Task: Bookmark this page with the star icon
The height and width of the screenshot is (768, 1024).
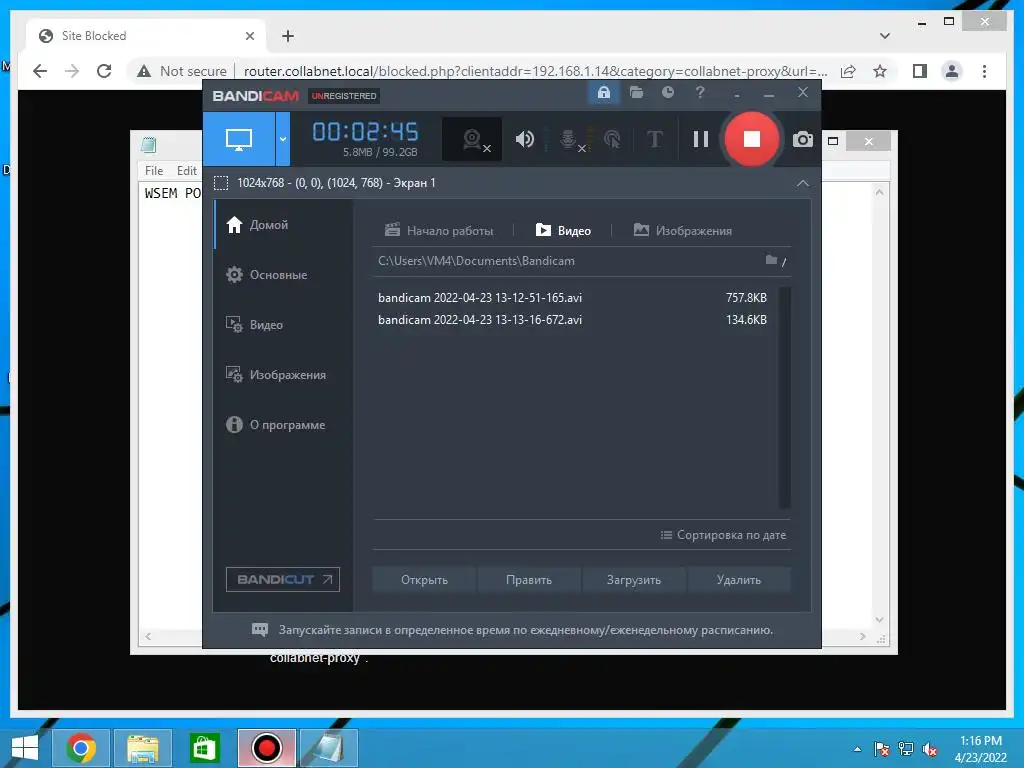Action: point(880,71)
